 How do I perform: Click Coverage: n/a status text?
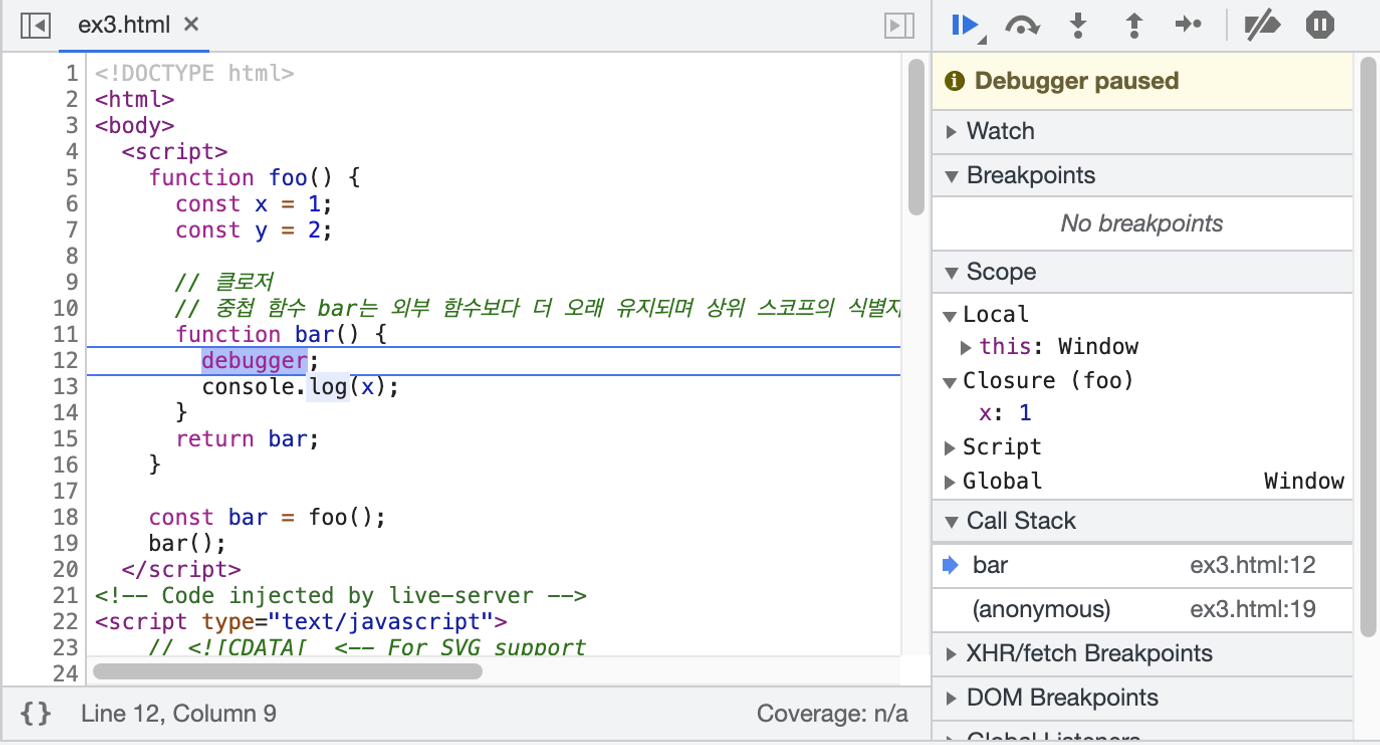832,714
